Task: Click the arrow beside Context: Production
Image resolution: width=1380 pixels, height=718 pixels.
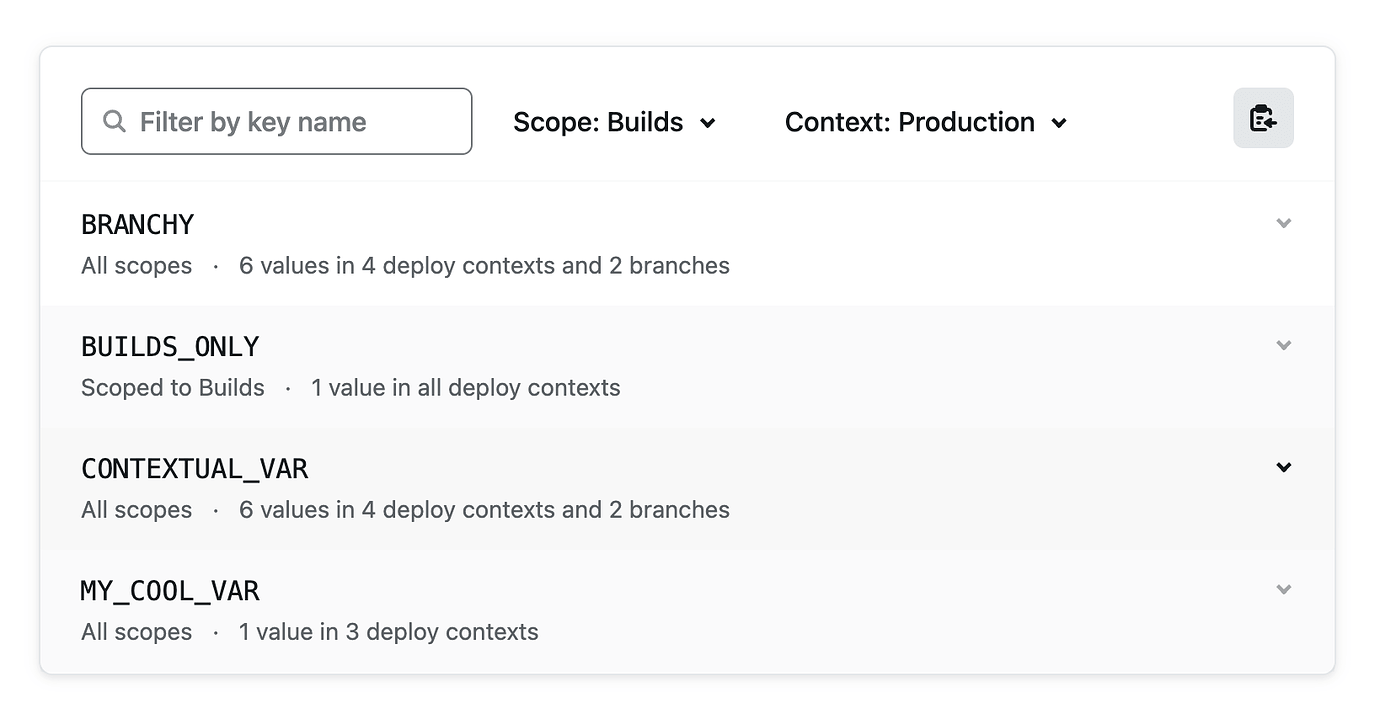Action: point(1059,123)
